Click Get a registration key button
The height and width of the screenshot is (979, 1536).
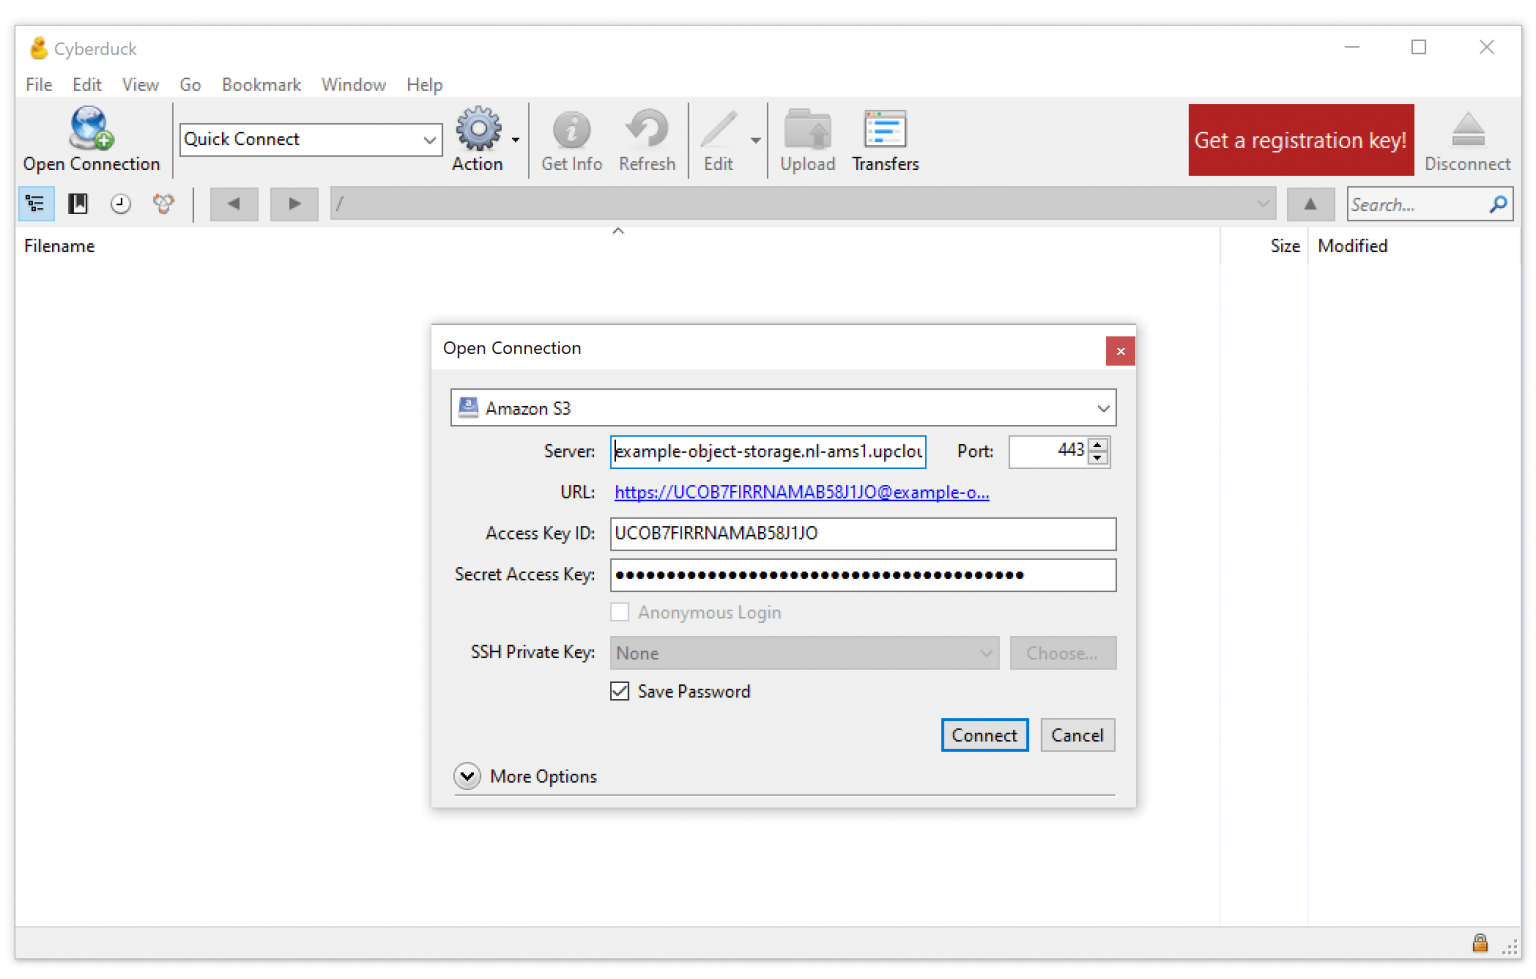(1301, 140)
